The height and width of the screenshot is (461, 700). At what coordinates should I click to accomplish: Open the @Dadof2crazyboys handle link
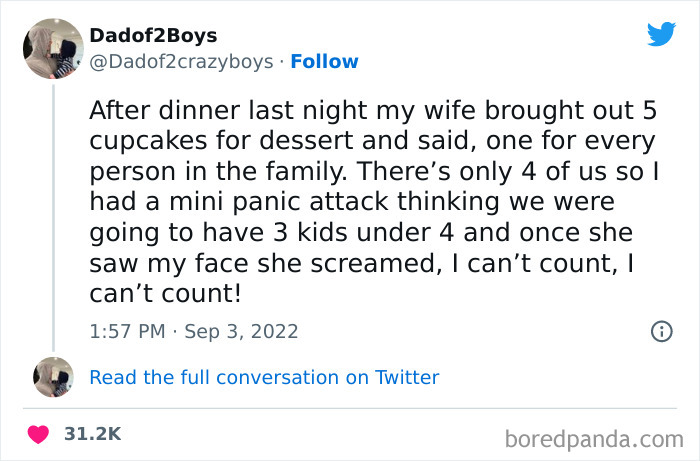(181, 62)
